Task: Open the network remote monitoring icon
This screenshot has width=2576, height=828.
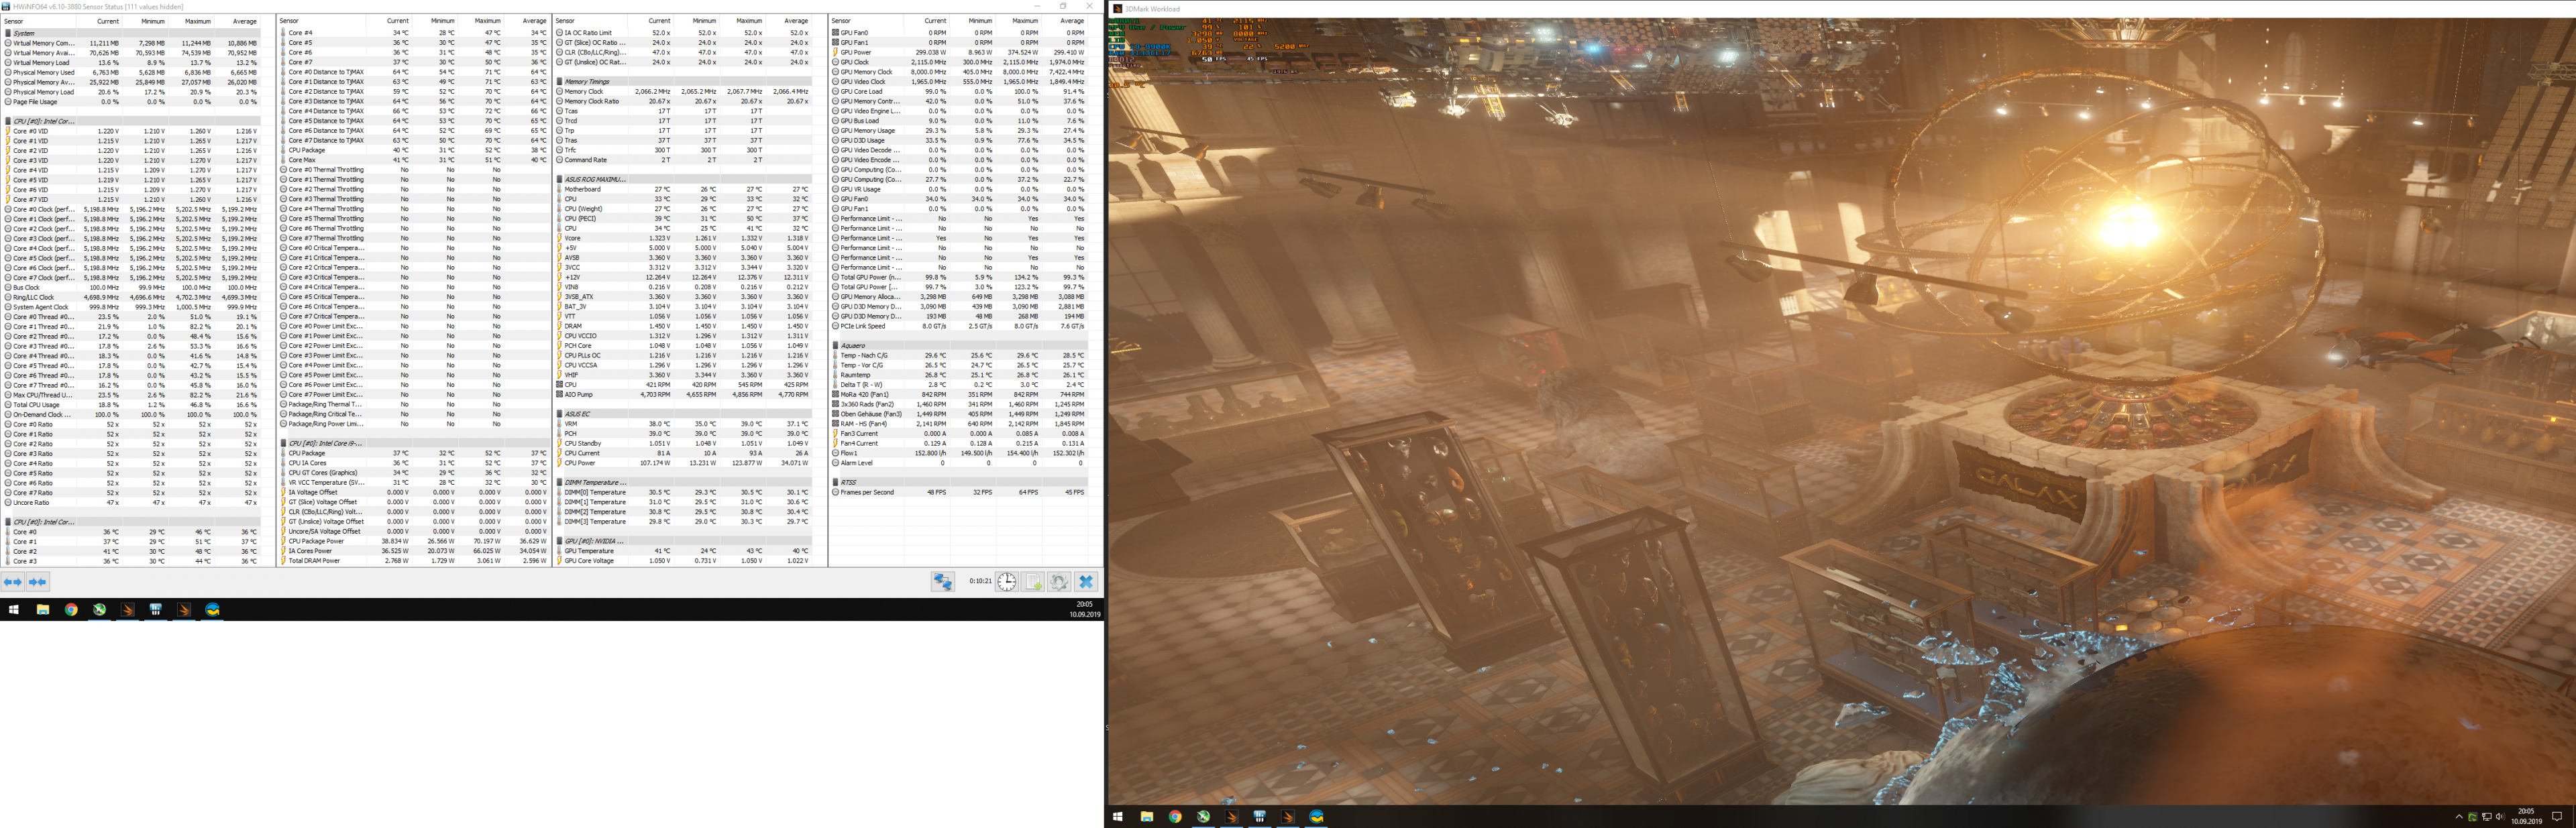Action: [x=942, y=582]
